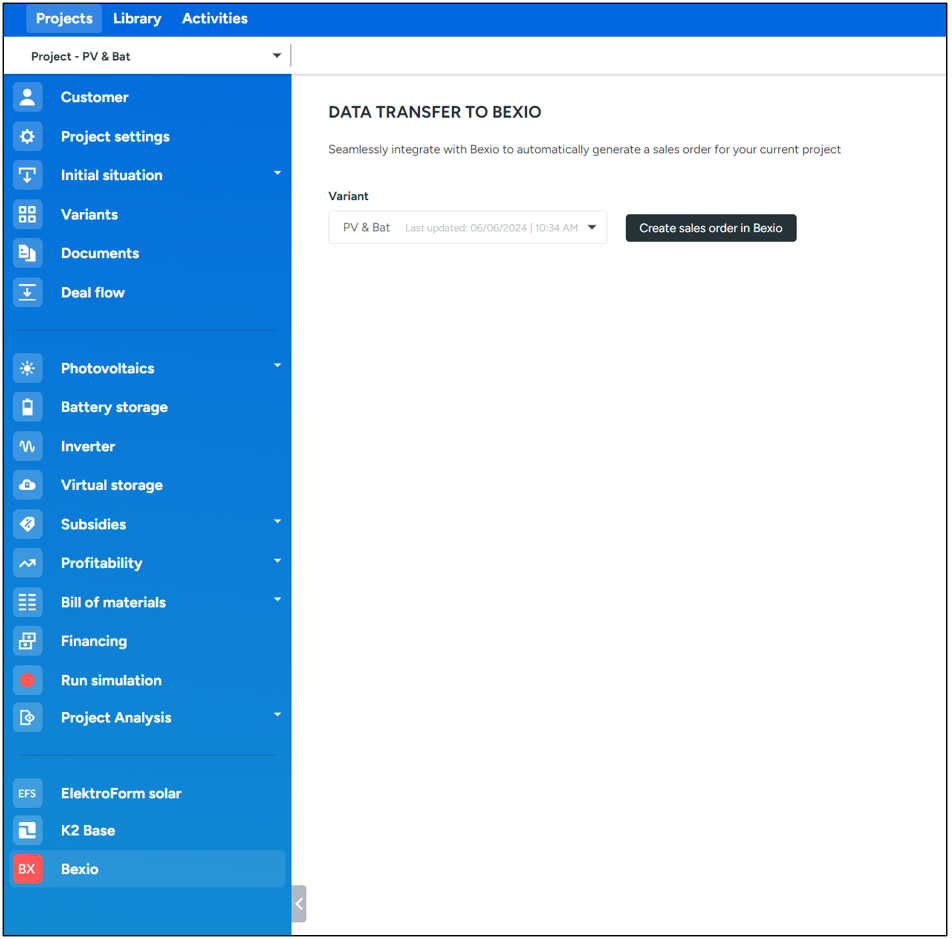
Task: Click Create sales order in Bexio button
Action: 710,228
